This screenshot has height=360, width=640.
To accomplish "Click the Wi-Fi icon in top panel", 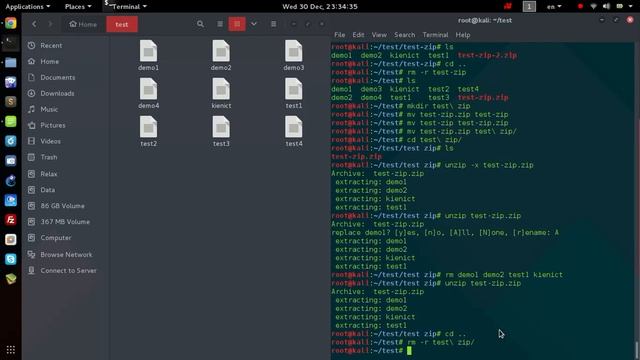I will [593, 6].
